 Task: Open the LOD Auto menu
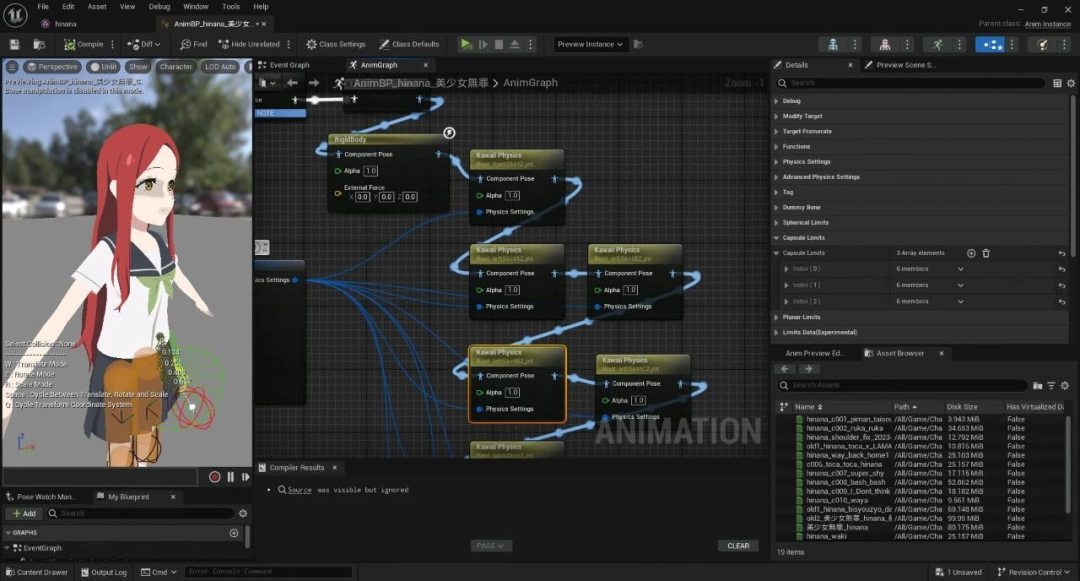pos(220,67)
